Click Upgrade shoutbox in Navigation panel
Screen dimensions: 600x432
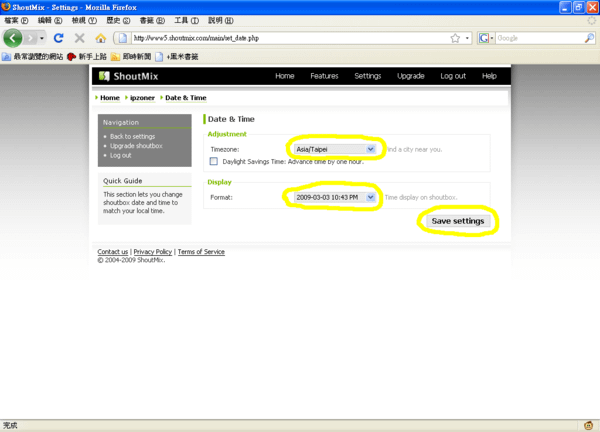(x=136, y=146)
